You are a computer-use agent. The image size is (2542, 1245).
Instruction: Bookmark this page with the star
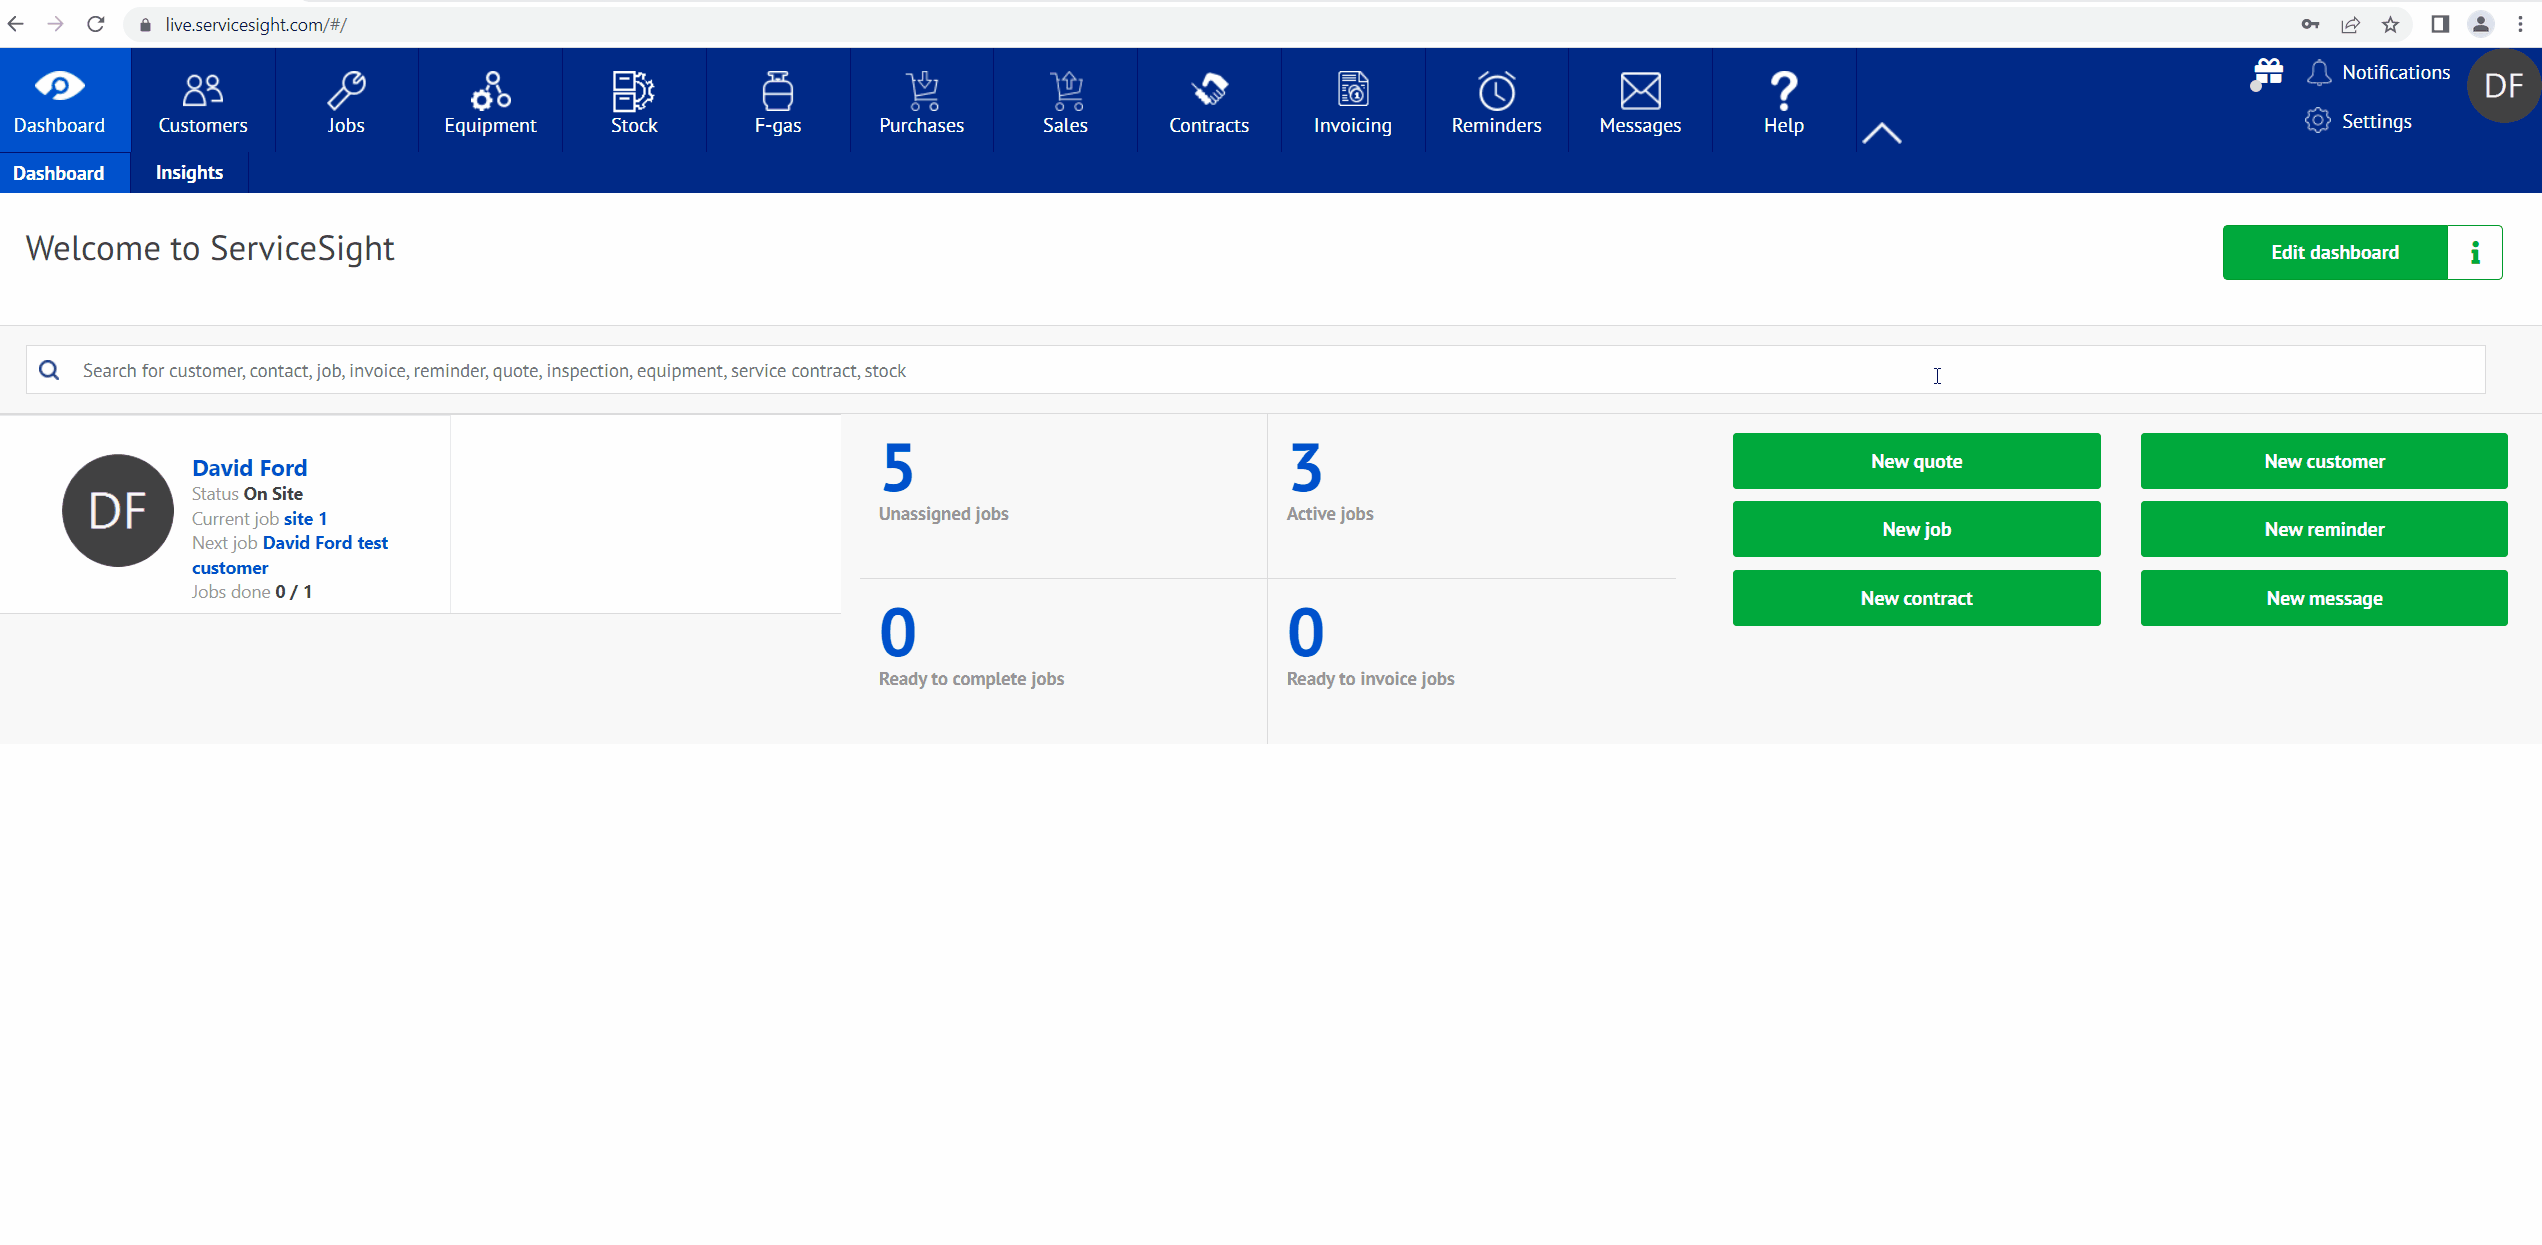[x=2390, y=24]
